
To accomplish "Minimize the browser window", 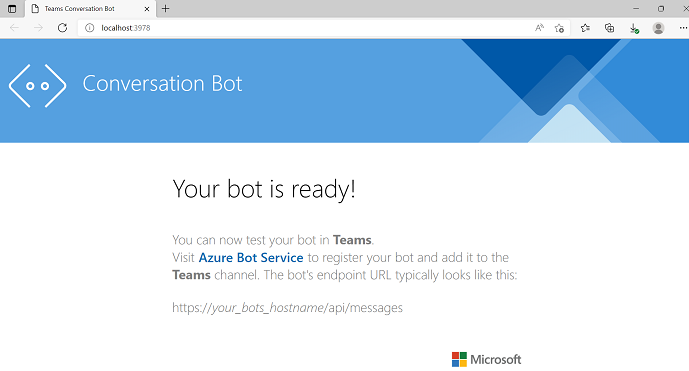I will (636, 9).
